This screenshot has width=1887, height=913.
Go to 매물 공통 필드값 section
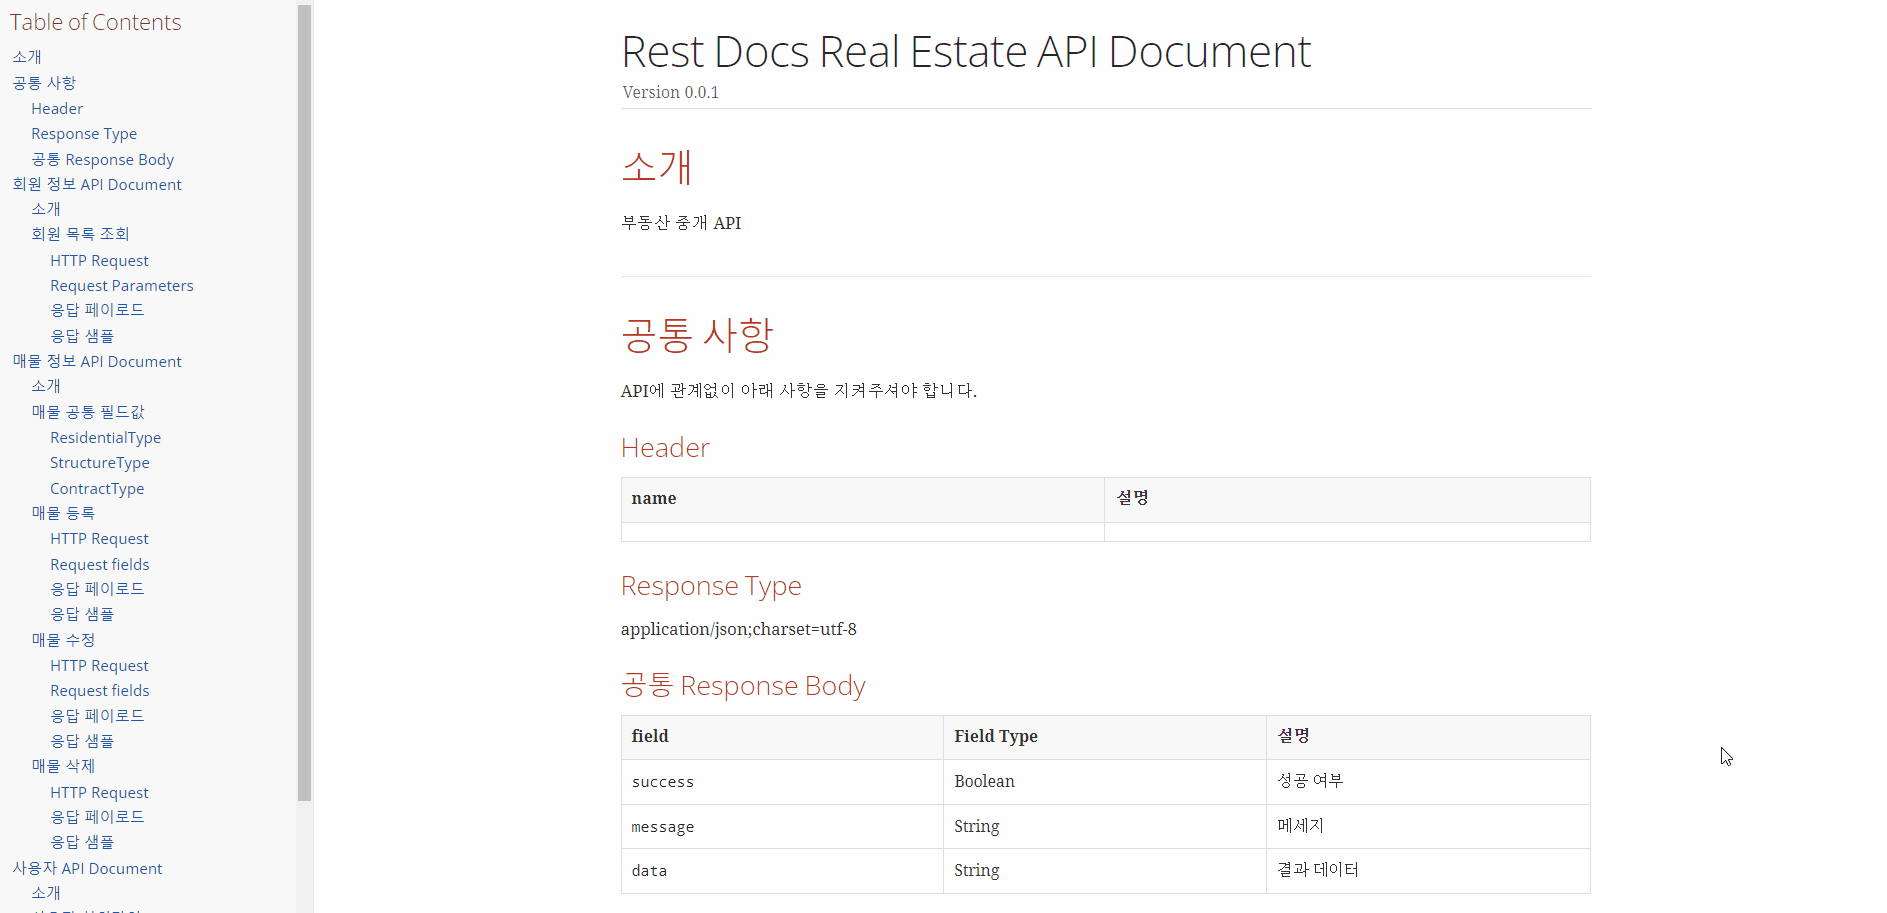(88, 412)
